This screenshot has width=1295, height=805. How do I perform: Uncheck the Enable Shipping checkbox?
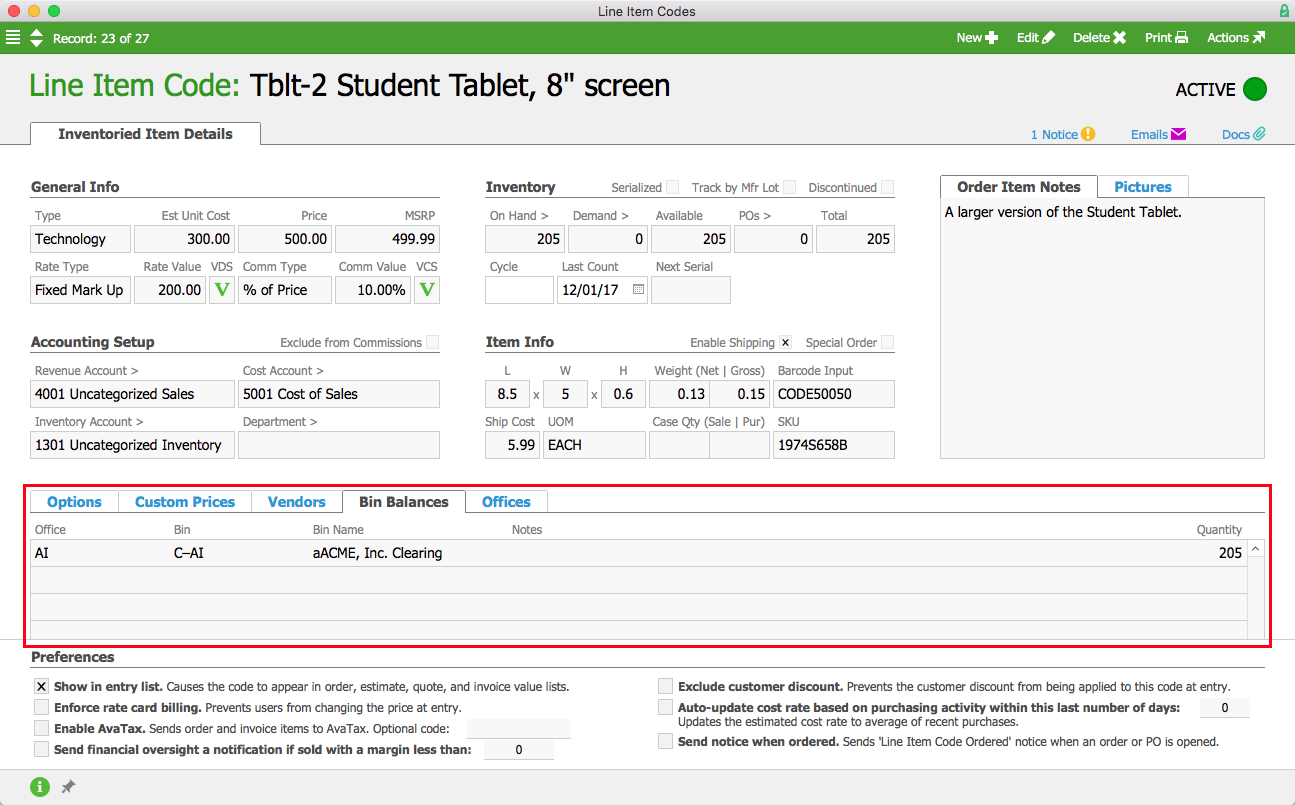click(x=785, y=342)
